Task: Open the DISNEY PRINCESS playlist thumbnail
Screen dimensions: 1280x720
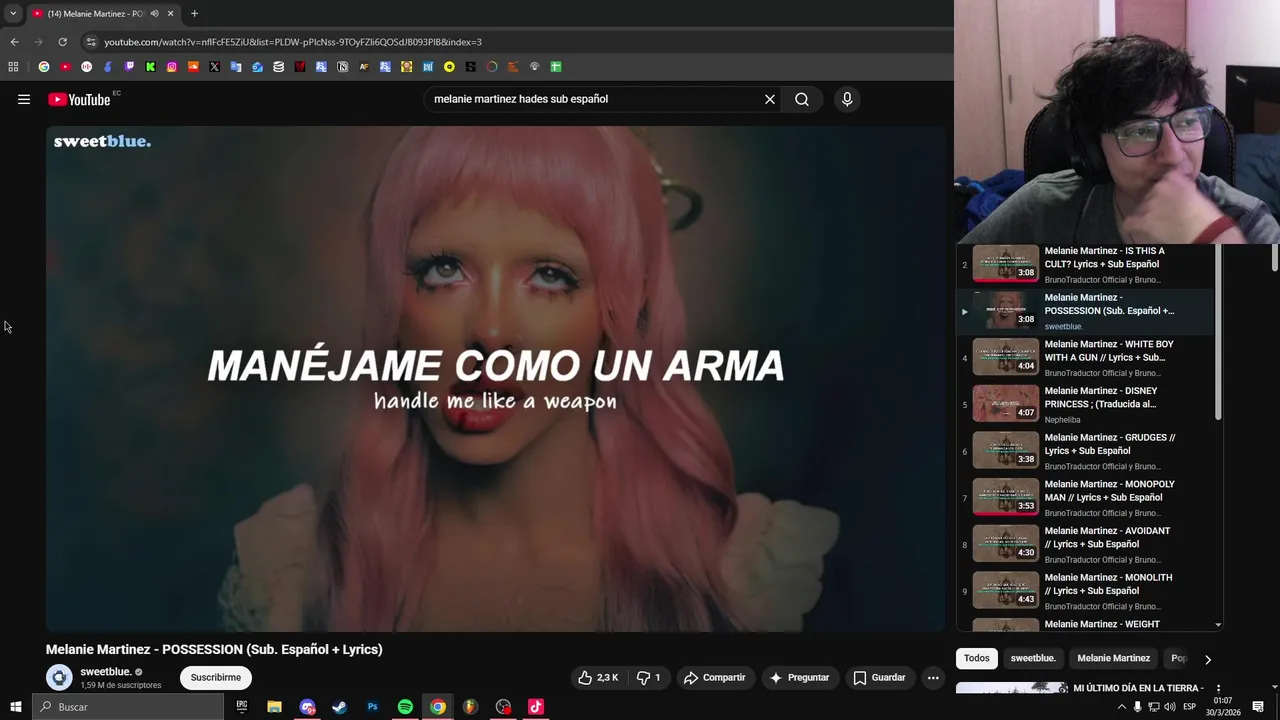Action: 1006,404
